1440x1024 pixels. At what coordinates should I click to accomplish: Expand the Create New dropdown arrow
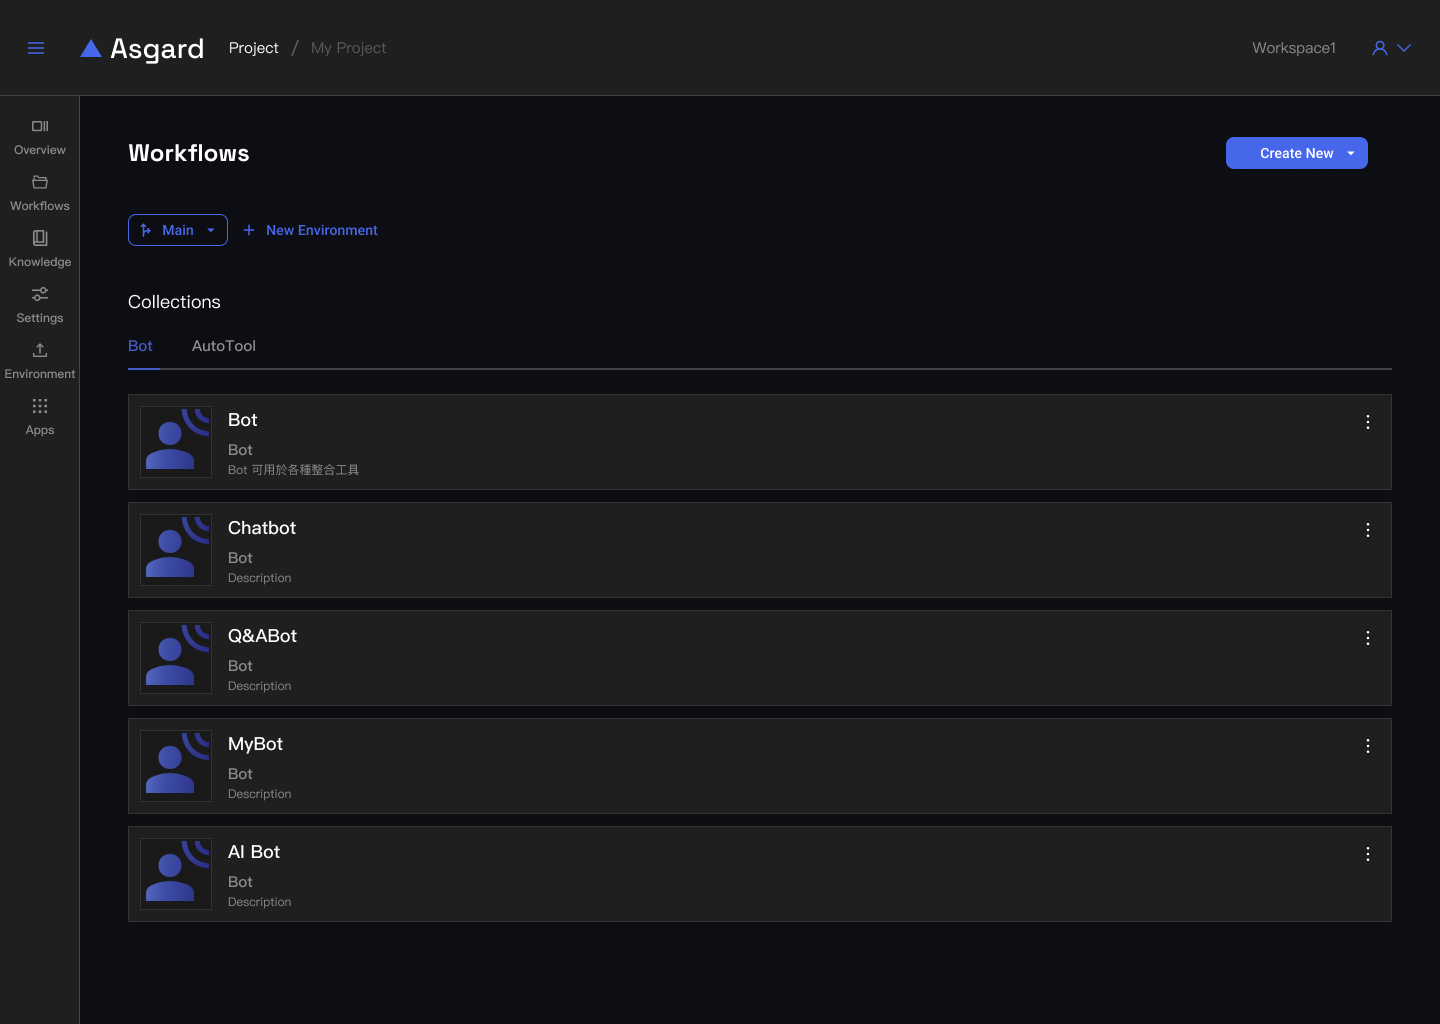pos(1351,153)
